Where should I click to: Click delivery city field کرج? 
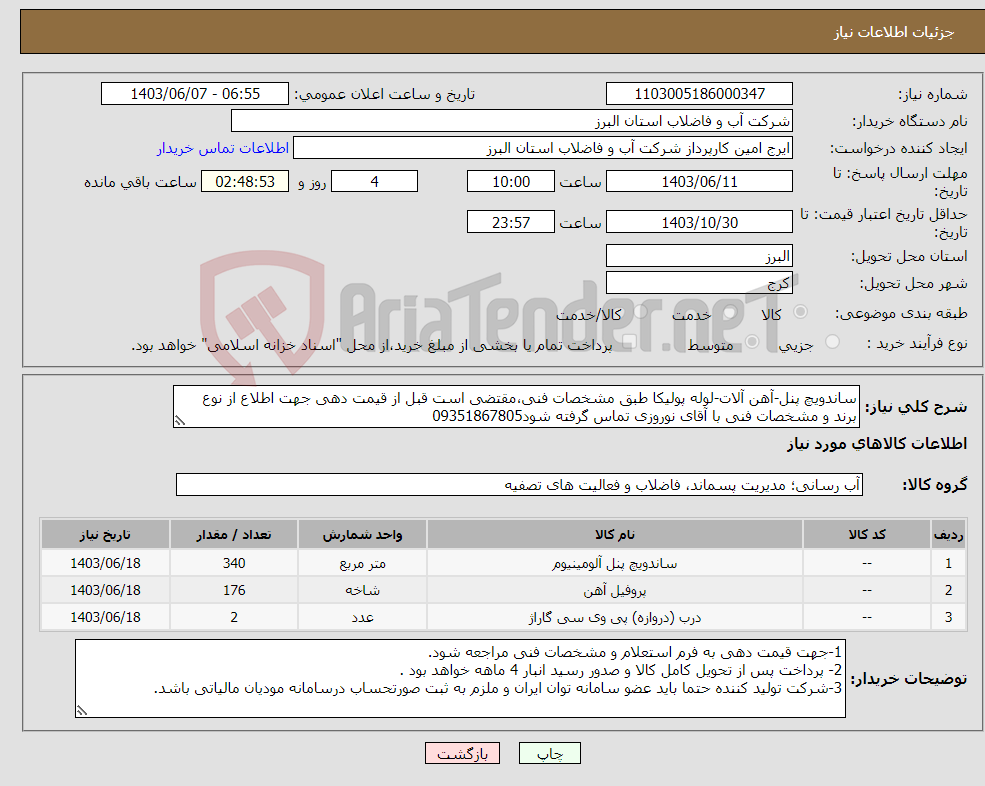[x=699, y=283]
